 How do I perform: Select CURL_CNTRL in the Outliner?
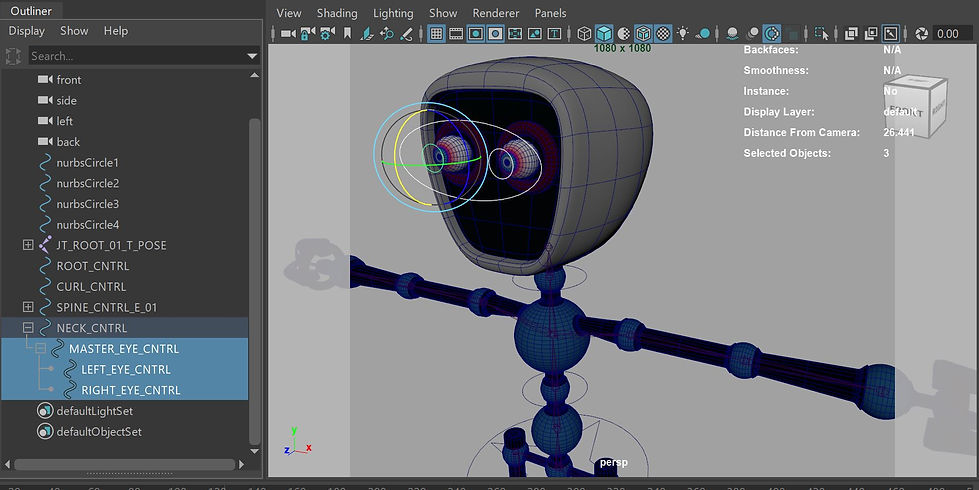[x=91, y=287]
